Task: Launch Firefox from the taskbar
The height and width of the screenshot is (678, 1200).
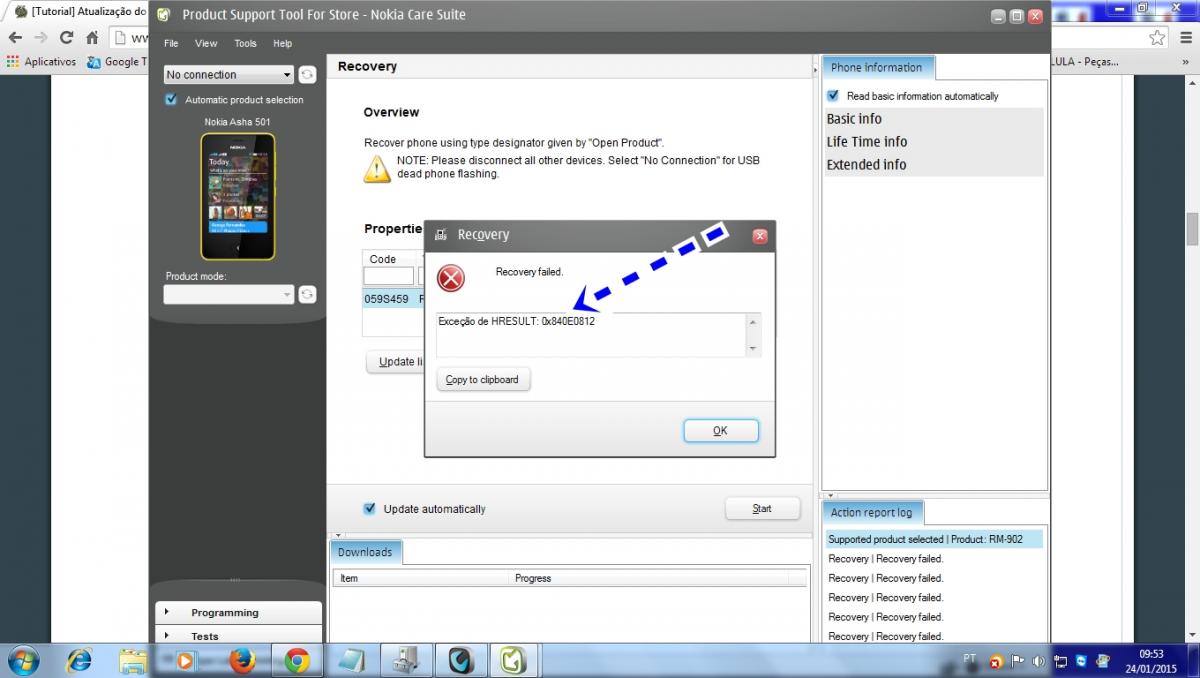Action: tap(242, 661)
